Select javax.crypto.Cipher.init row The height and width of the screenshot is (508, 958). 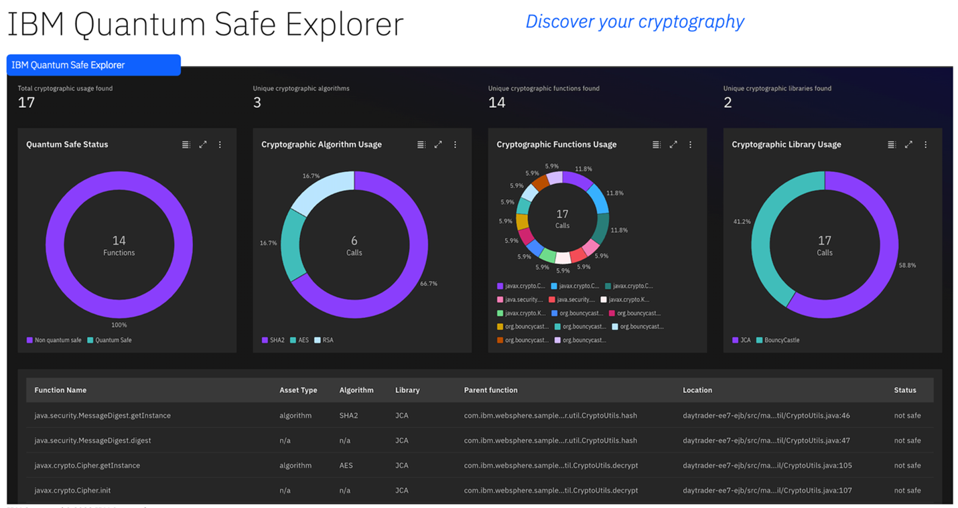480,490
